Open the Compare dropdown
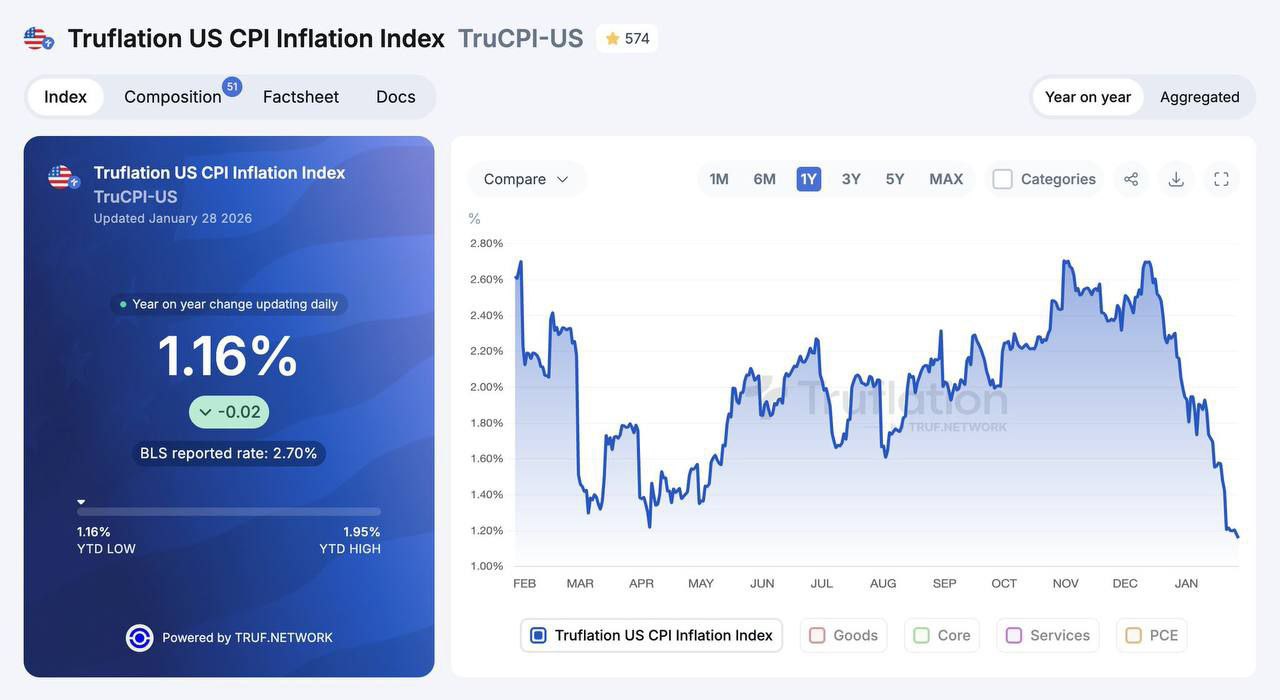Screen dimensions: 1280x700 (x=526, y=179)
